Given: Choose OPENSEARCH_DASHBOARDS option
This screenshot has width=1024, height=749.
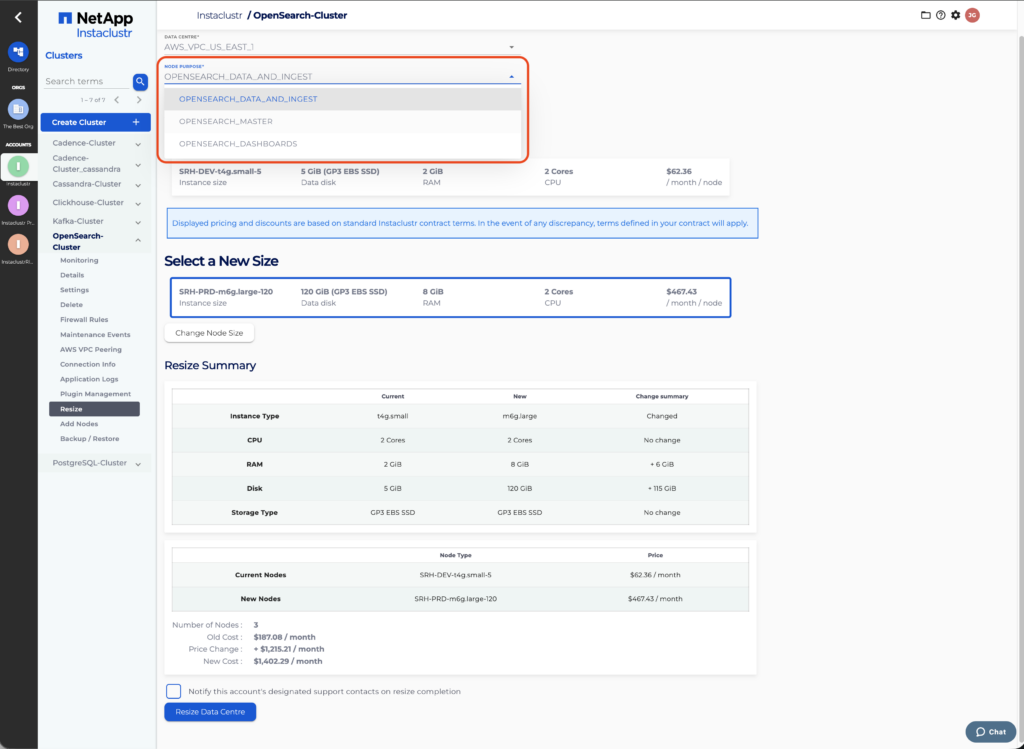Looking at the screenshot, I should click(x=237, y=144).
